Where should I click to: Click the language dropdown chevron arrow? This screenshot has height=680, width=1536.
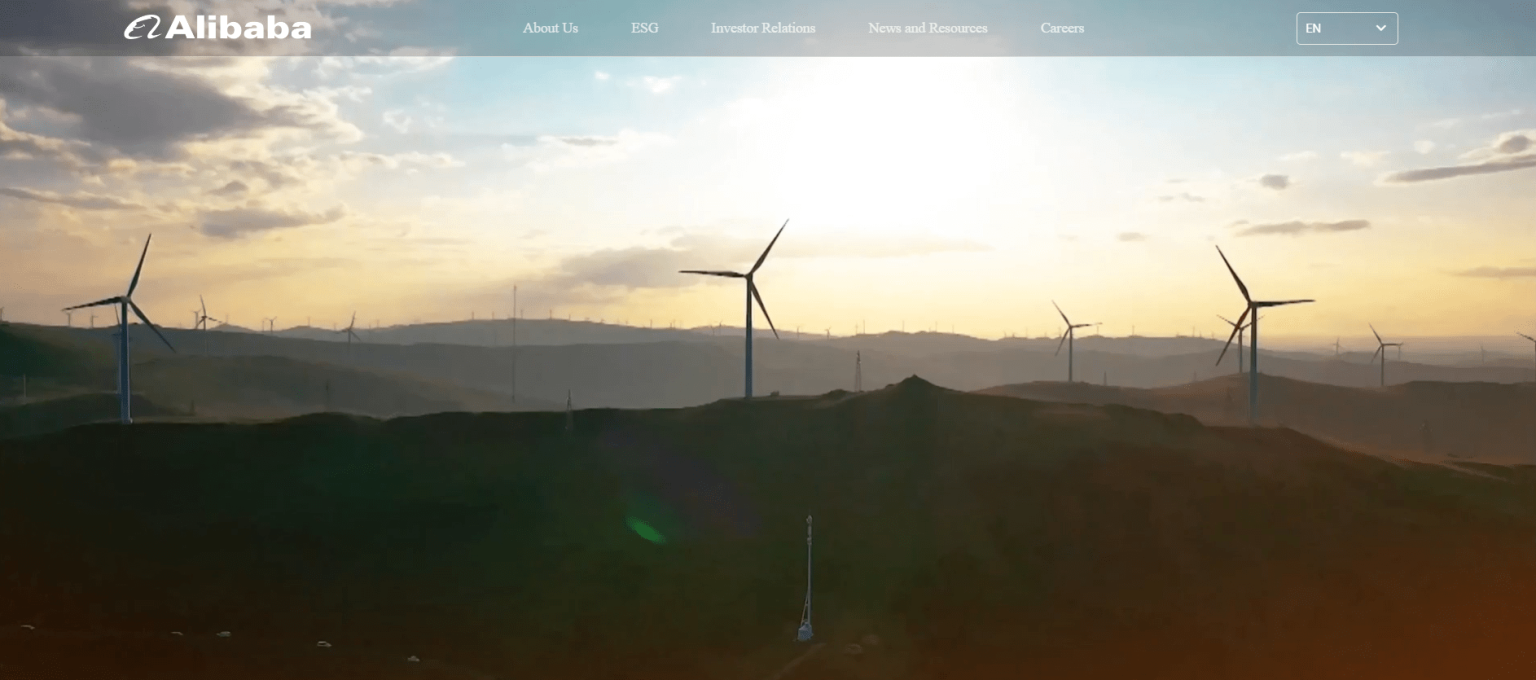(x=1381, y=28)
